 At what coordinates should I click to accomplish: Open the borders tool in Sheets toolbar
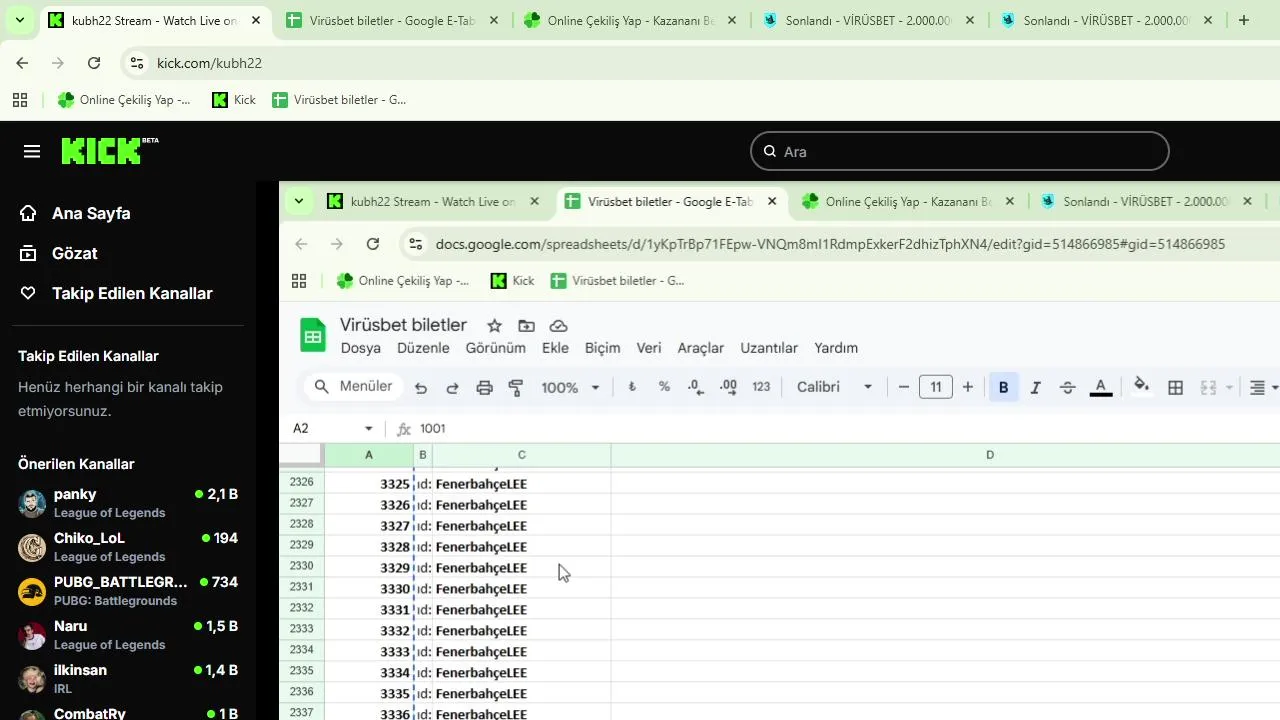(x=1176, y=387)
